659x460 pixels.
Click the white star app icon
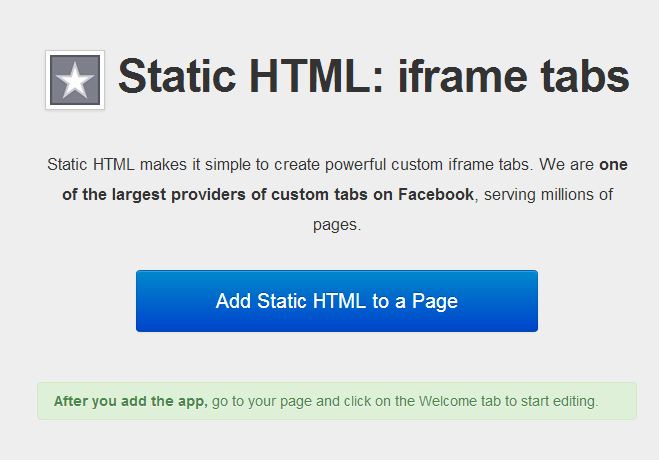[75, 80]
